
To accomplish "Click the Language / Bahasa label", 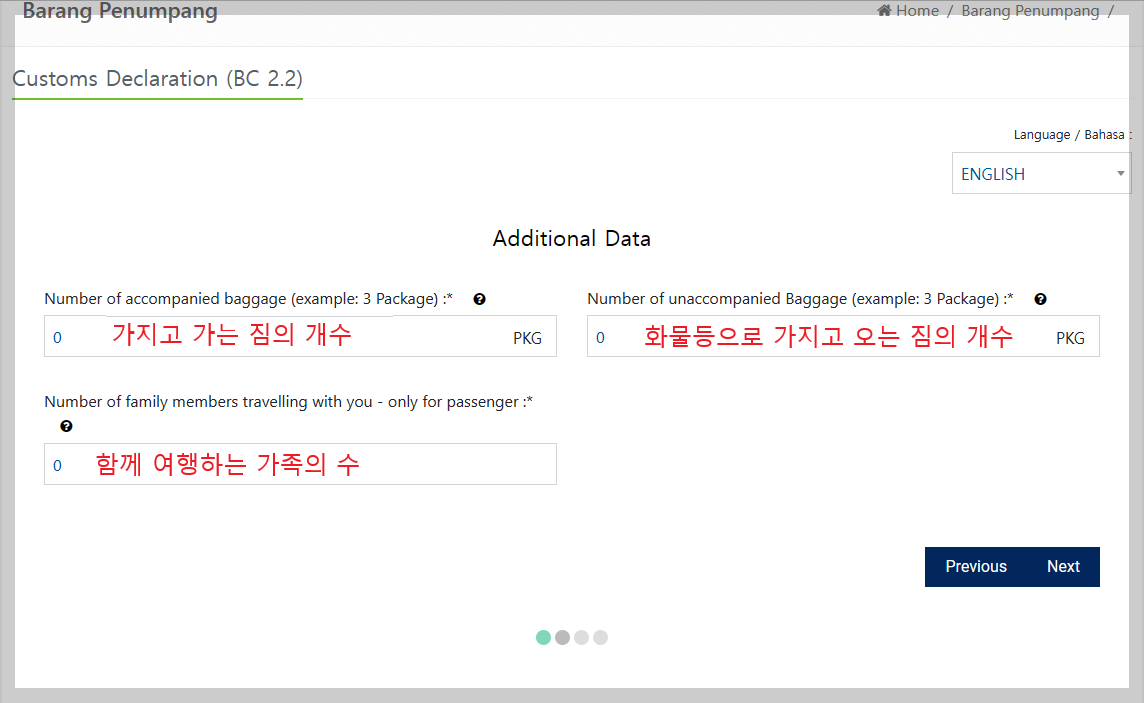I will tap(1072, 135).
